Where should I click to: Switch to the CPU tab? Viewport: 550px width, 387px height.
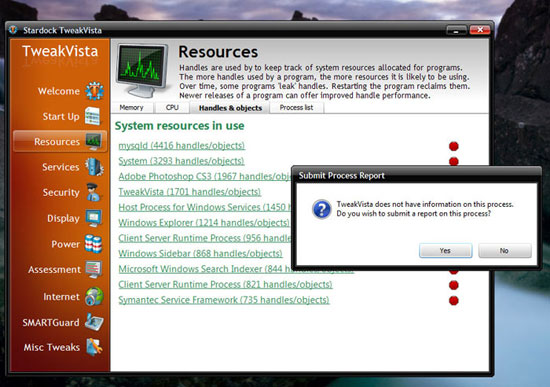pos(172,107)
